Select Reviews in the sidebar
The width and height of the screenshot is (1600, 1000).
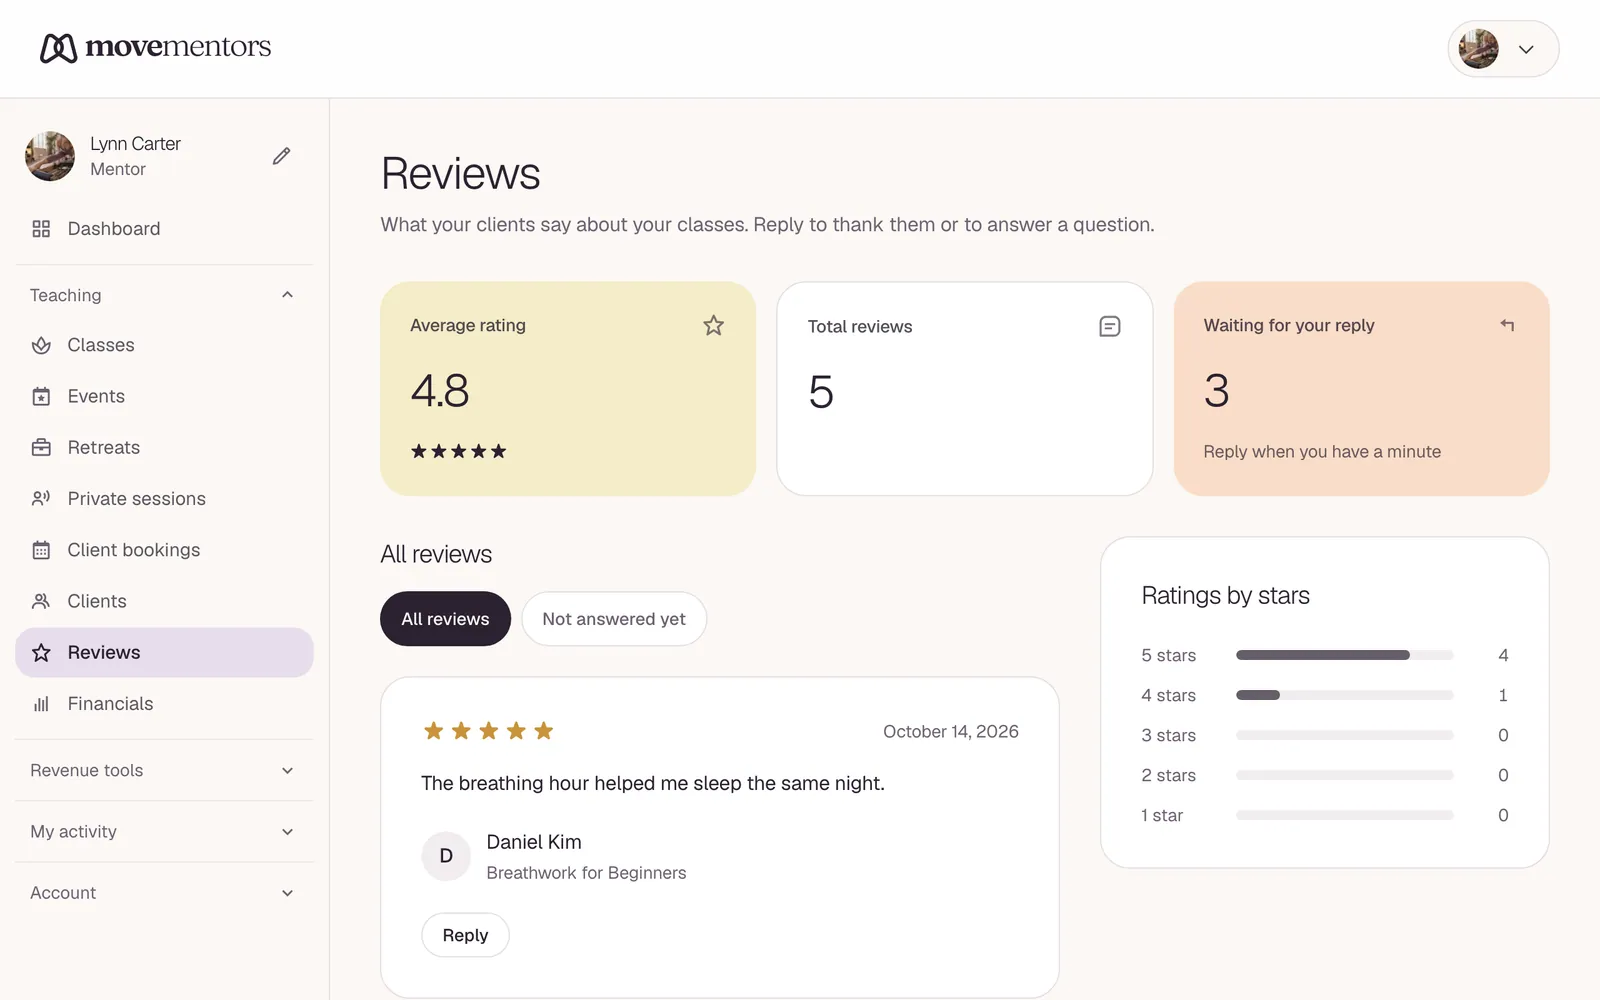coord(164,652)
